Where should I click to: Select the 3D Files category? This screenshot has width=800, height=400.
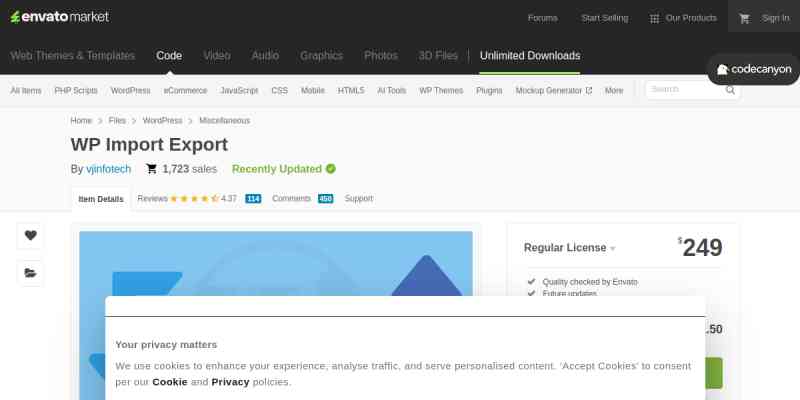[438, 56]
